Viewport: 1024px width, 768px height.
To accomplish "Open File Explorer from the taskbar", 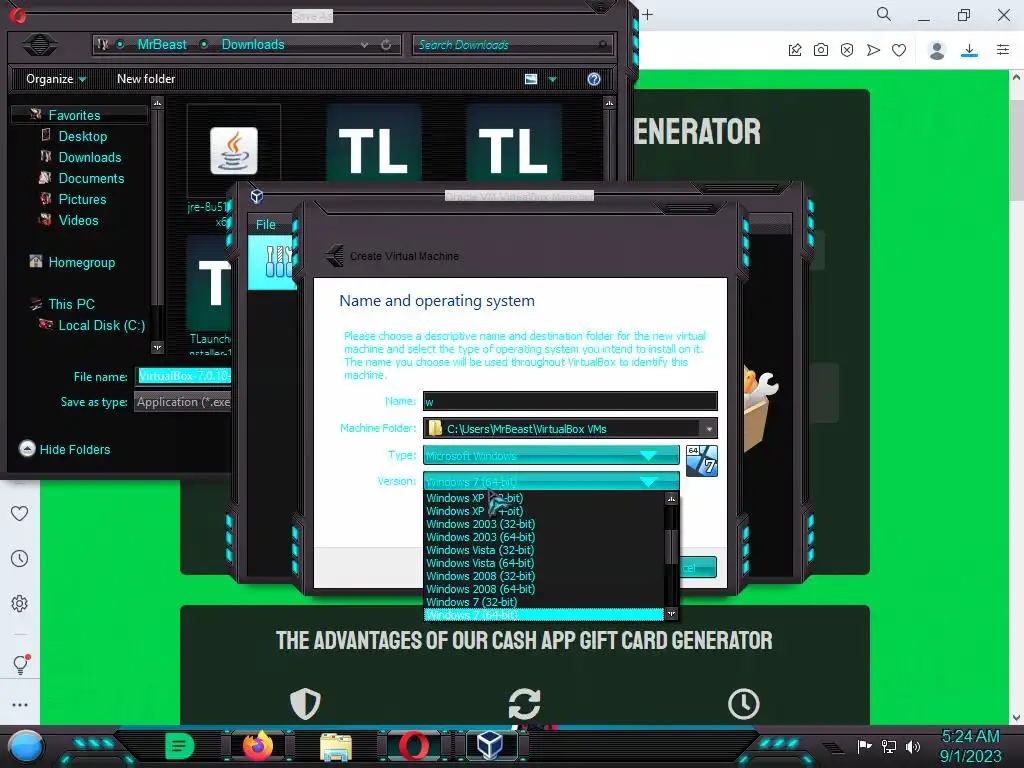I will pos(336,746).
